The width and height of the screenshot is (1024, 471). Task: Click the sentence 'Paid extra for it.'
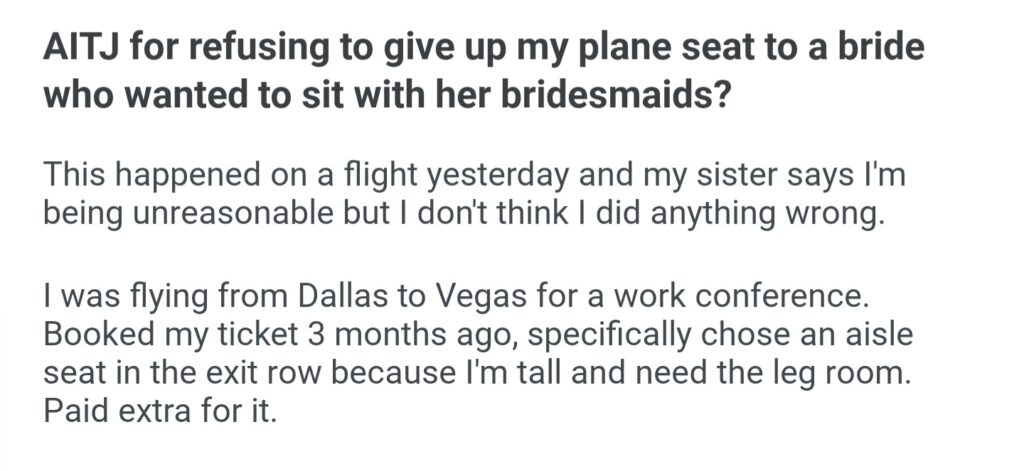pos(158,410)
